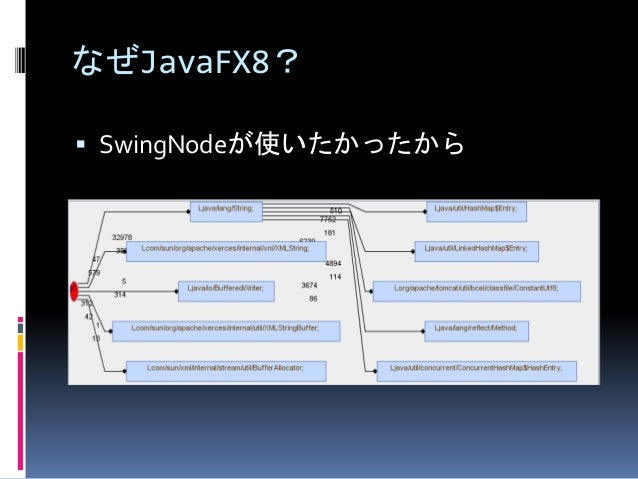Click the red root node in the graph
Image resolution: width=638 pixels, height=479 pixels.
(x=74, y=291)
